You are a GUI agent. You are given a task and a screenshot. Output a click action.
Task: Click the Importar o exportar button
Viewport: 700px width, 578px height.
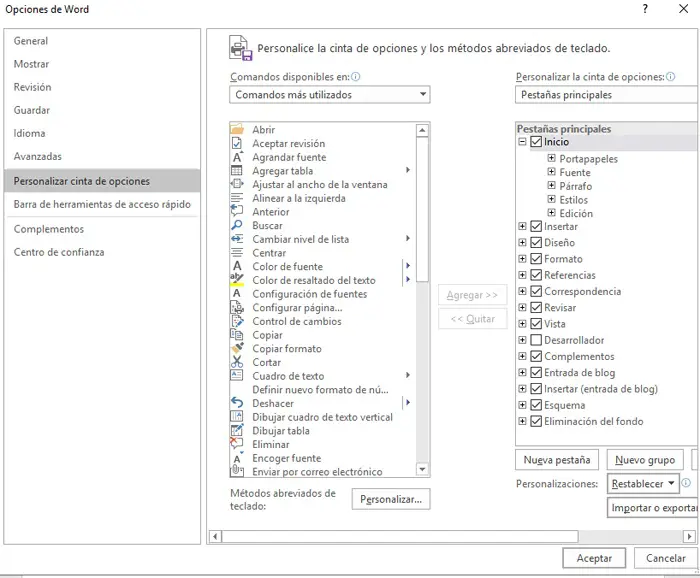point(653,508)
